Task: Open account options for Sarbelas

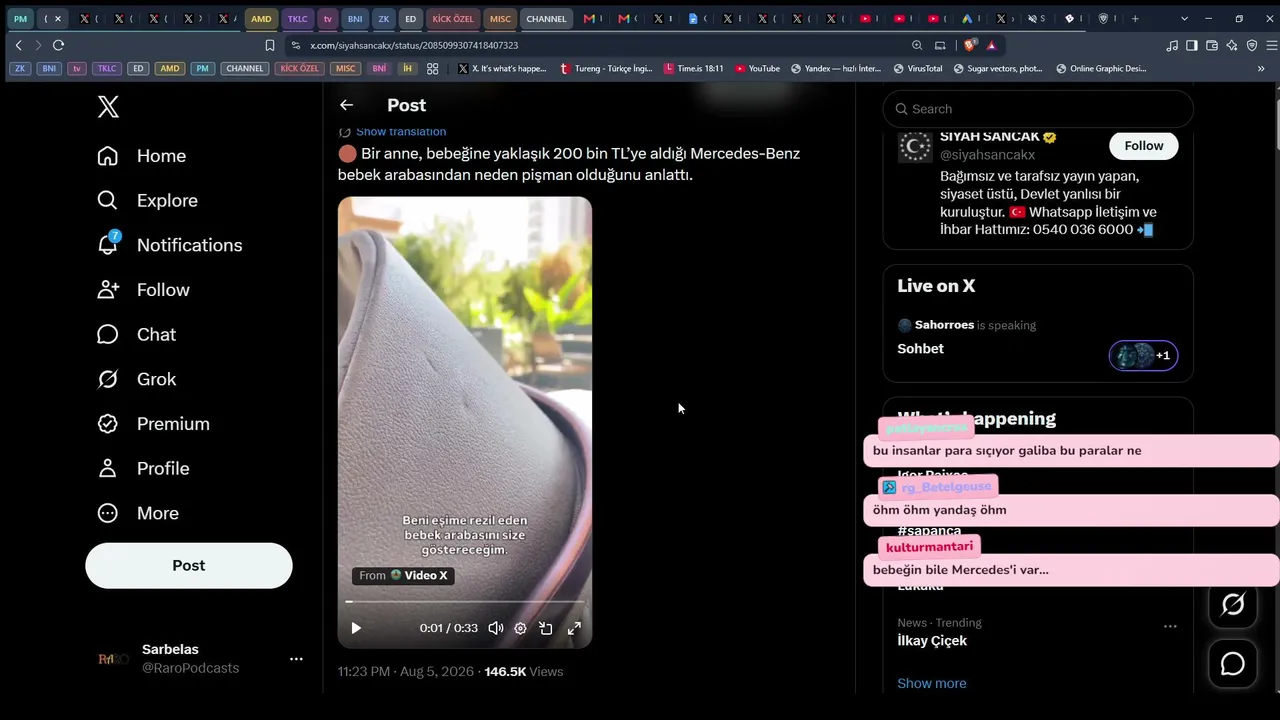Action: pyautogui.click(x=296, y=659)
